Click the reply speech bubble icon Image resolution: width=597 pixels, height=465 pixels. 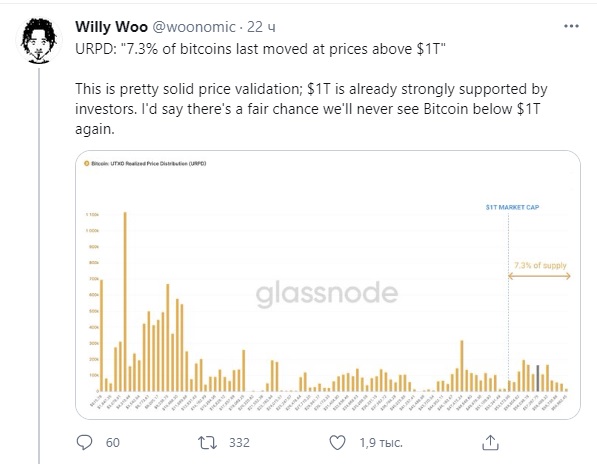tap(84, 443)
